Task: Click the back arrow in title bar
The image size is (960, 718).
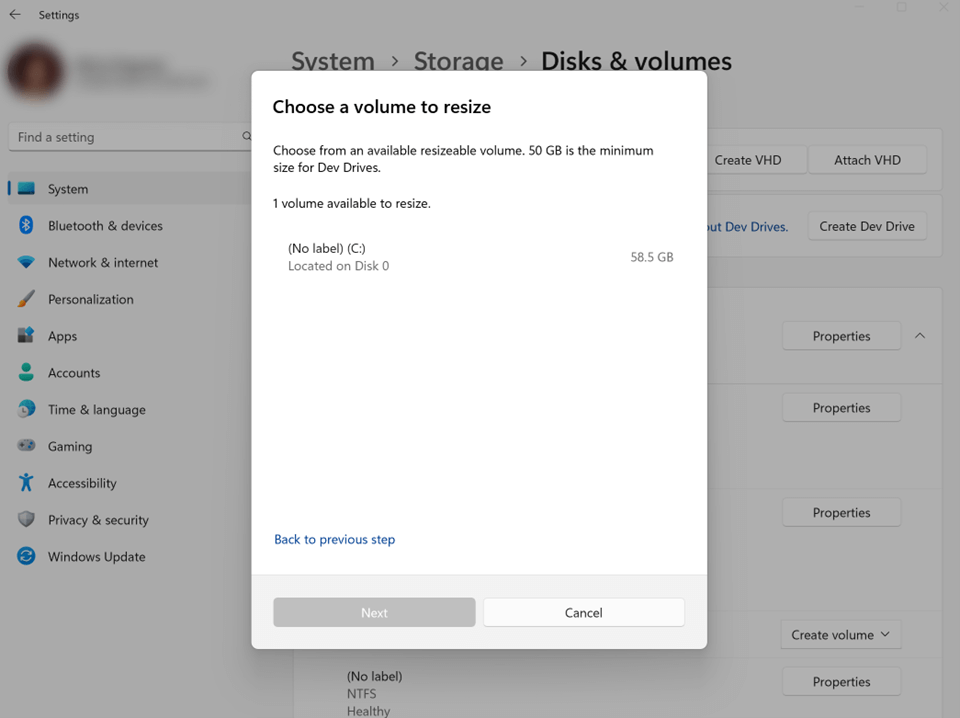Action: [x=16, y=14]
